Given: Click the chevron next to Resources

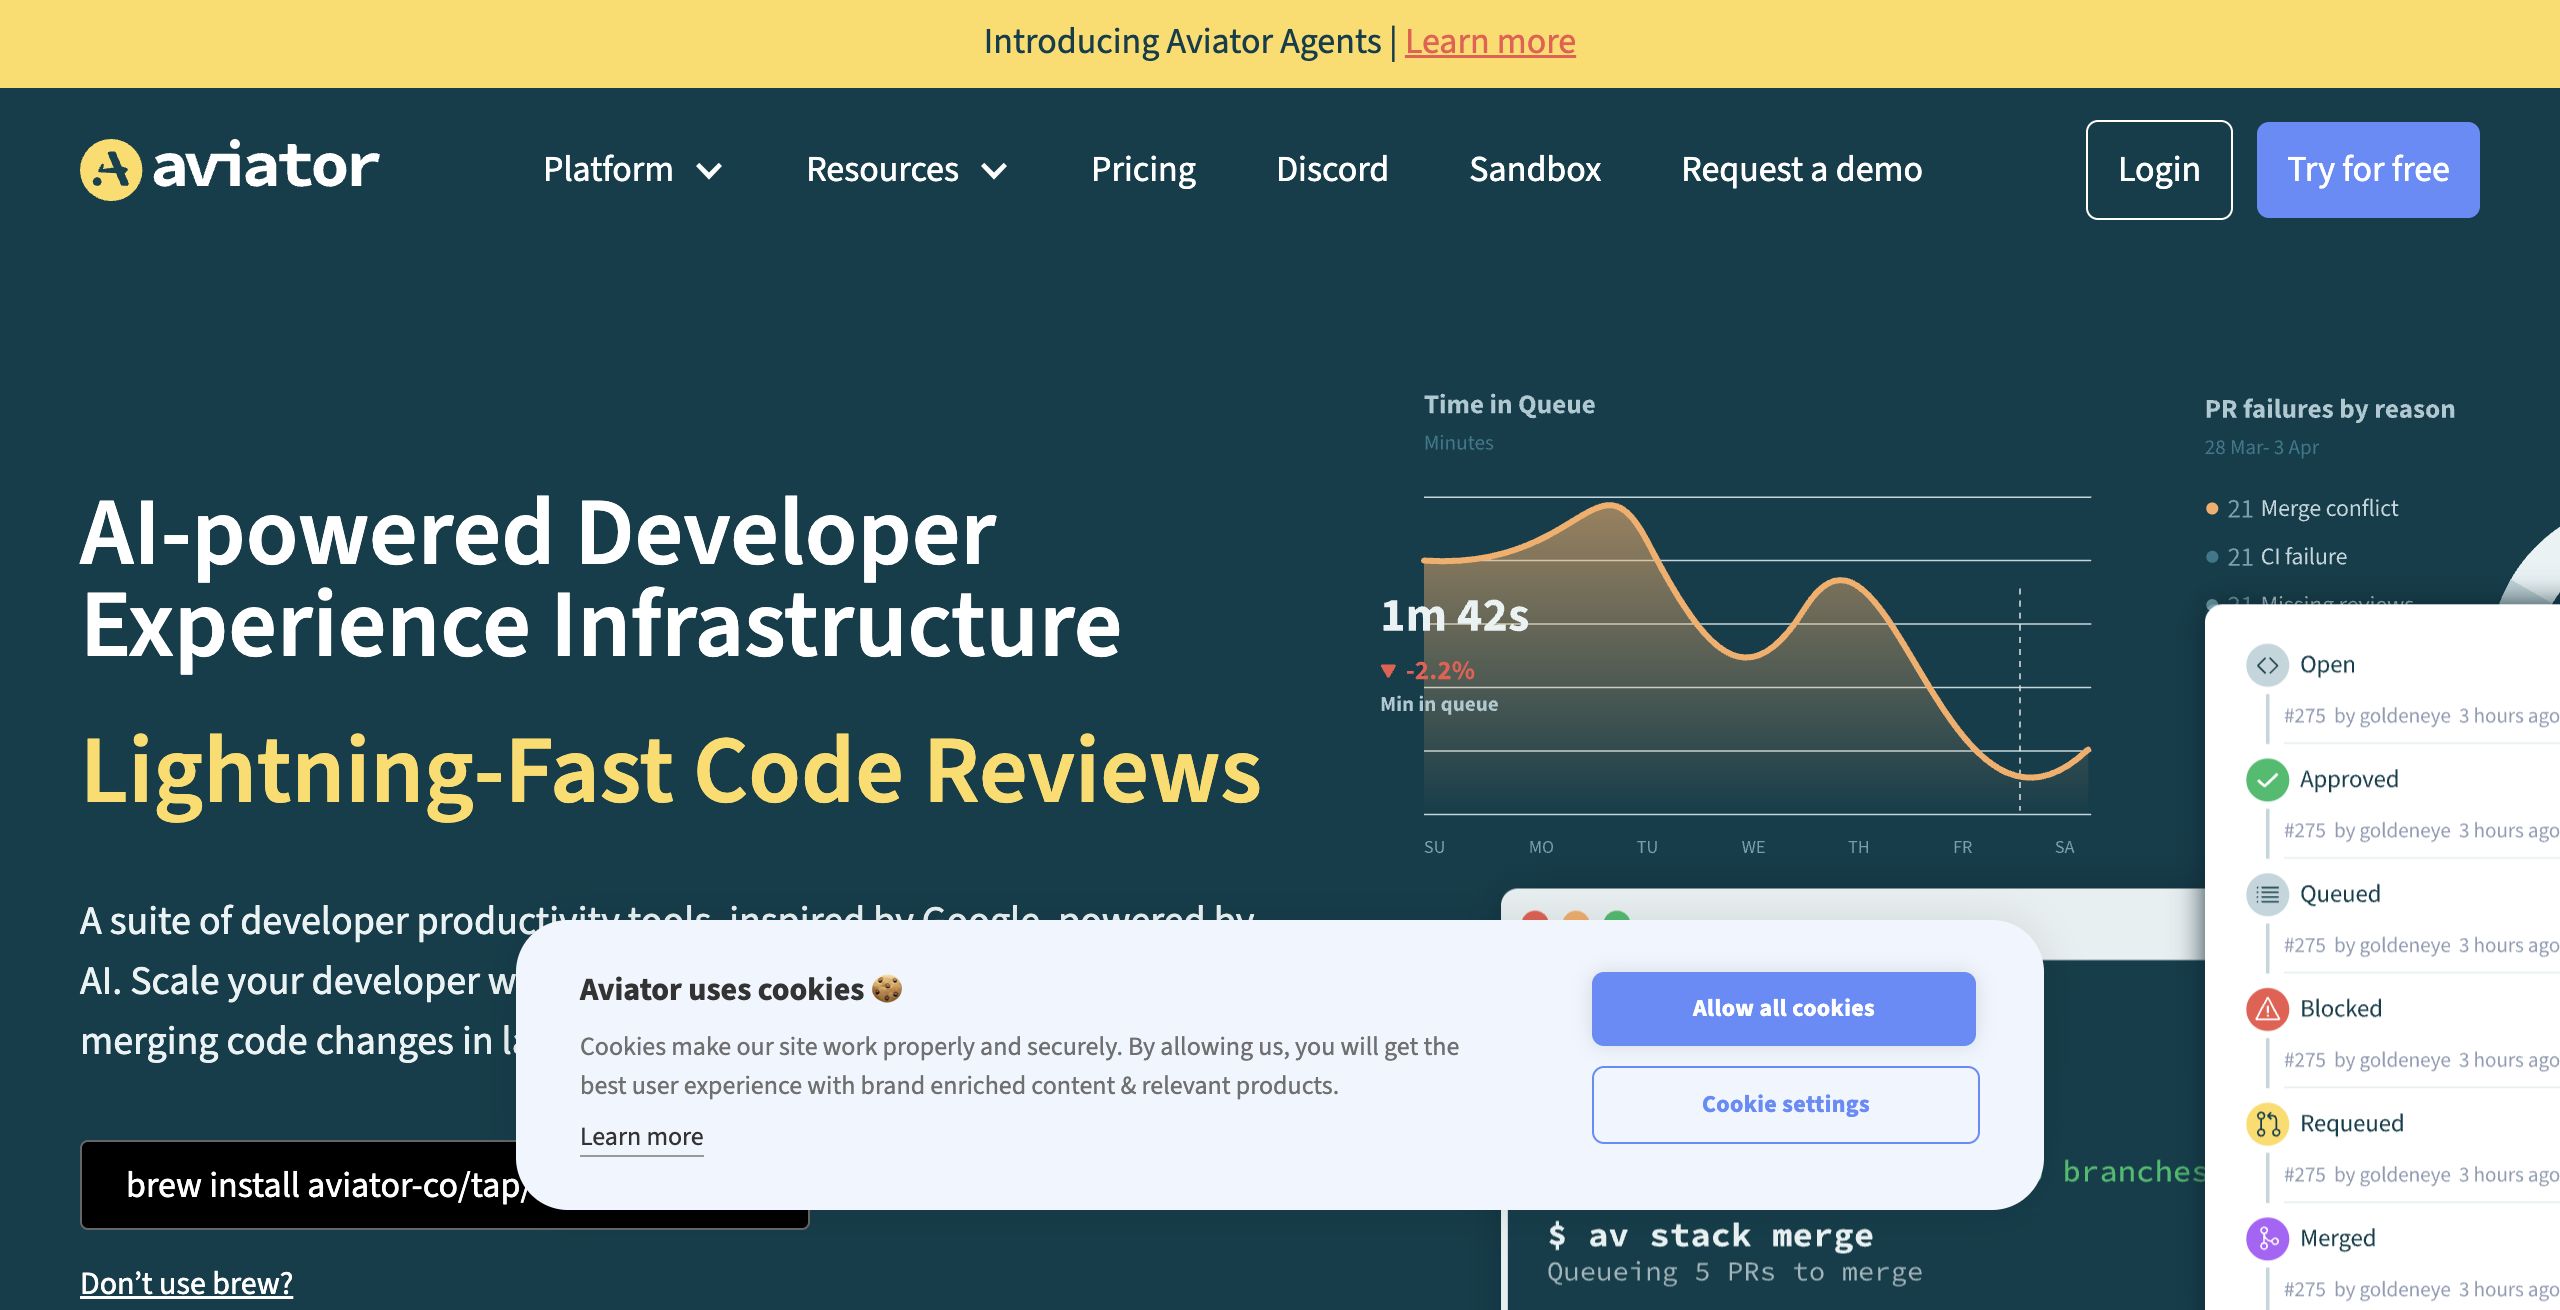Looking at the screenshot, I should pyautogui.click(x=994, y=171).
